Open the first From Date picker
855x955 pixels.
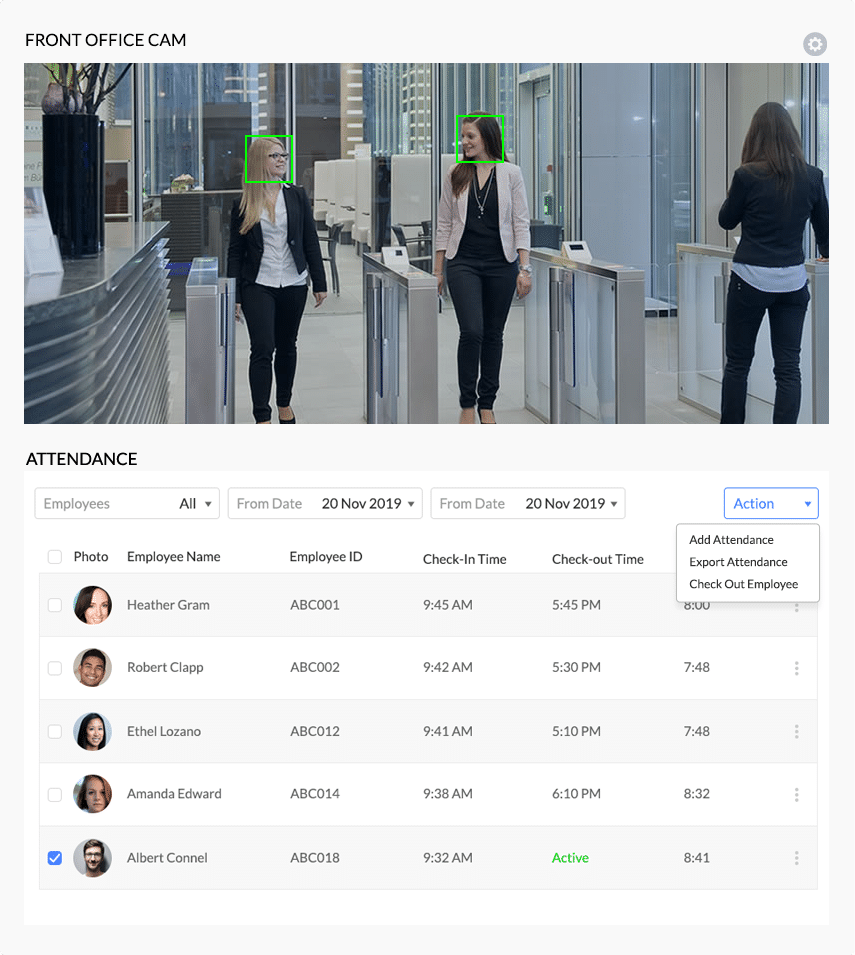point(325,504)
